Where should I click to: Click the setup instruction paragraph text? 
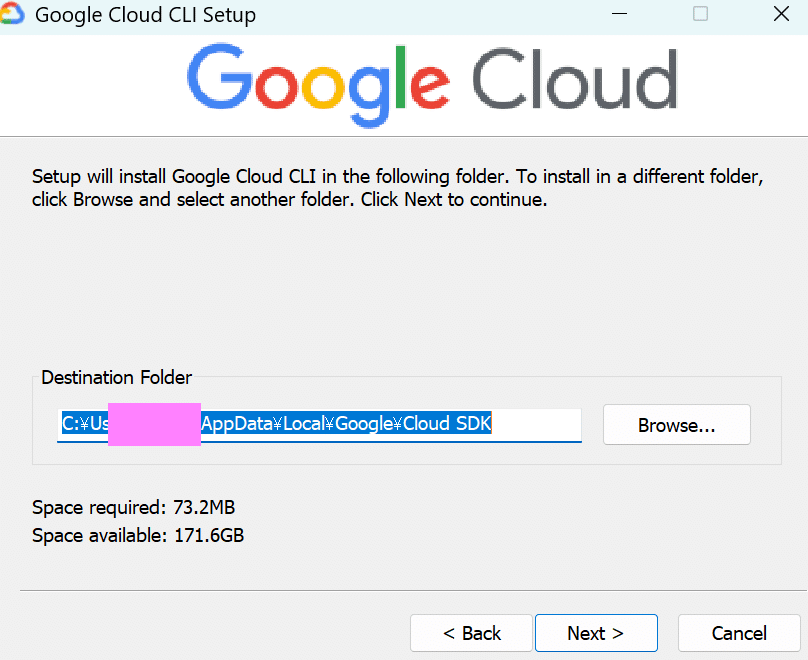point(396,187)
